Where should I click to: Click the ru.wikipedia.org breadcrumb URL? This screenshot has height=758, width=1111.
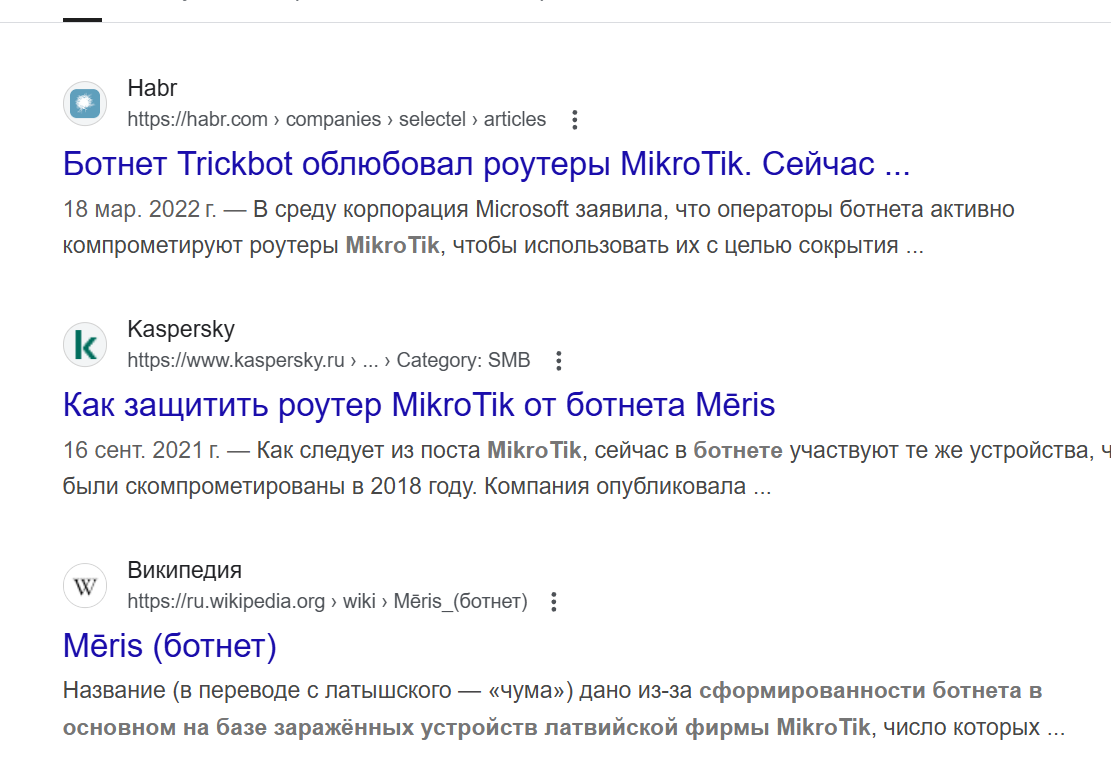point(327,602)
